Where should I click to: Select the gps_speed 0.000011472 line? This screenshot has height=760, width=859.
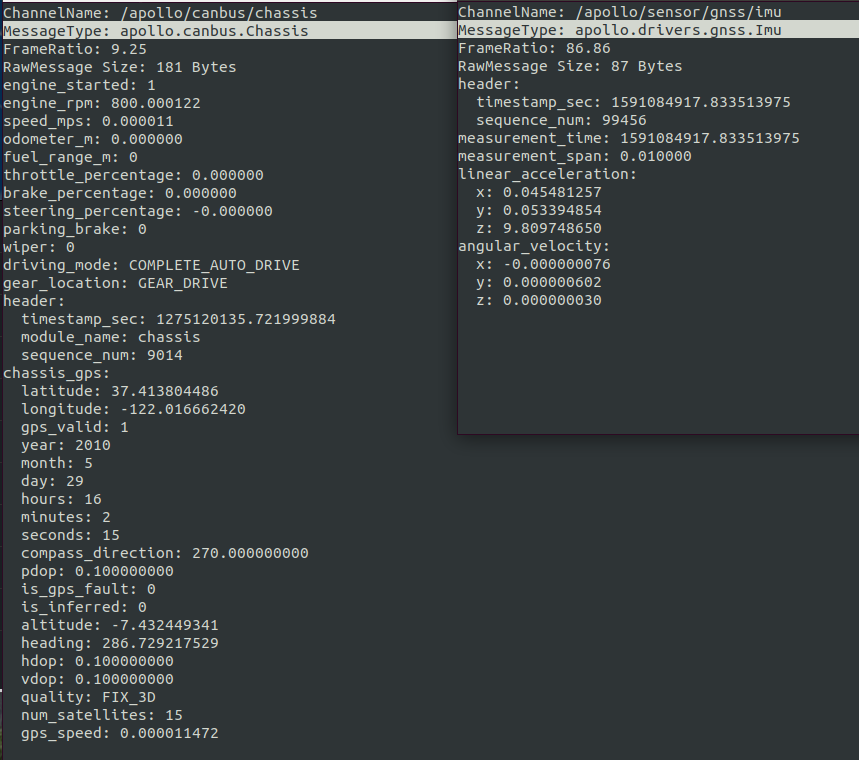(119, 734)
